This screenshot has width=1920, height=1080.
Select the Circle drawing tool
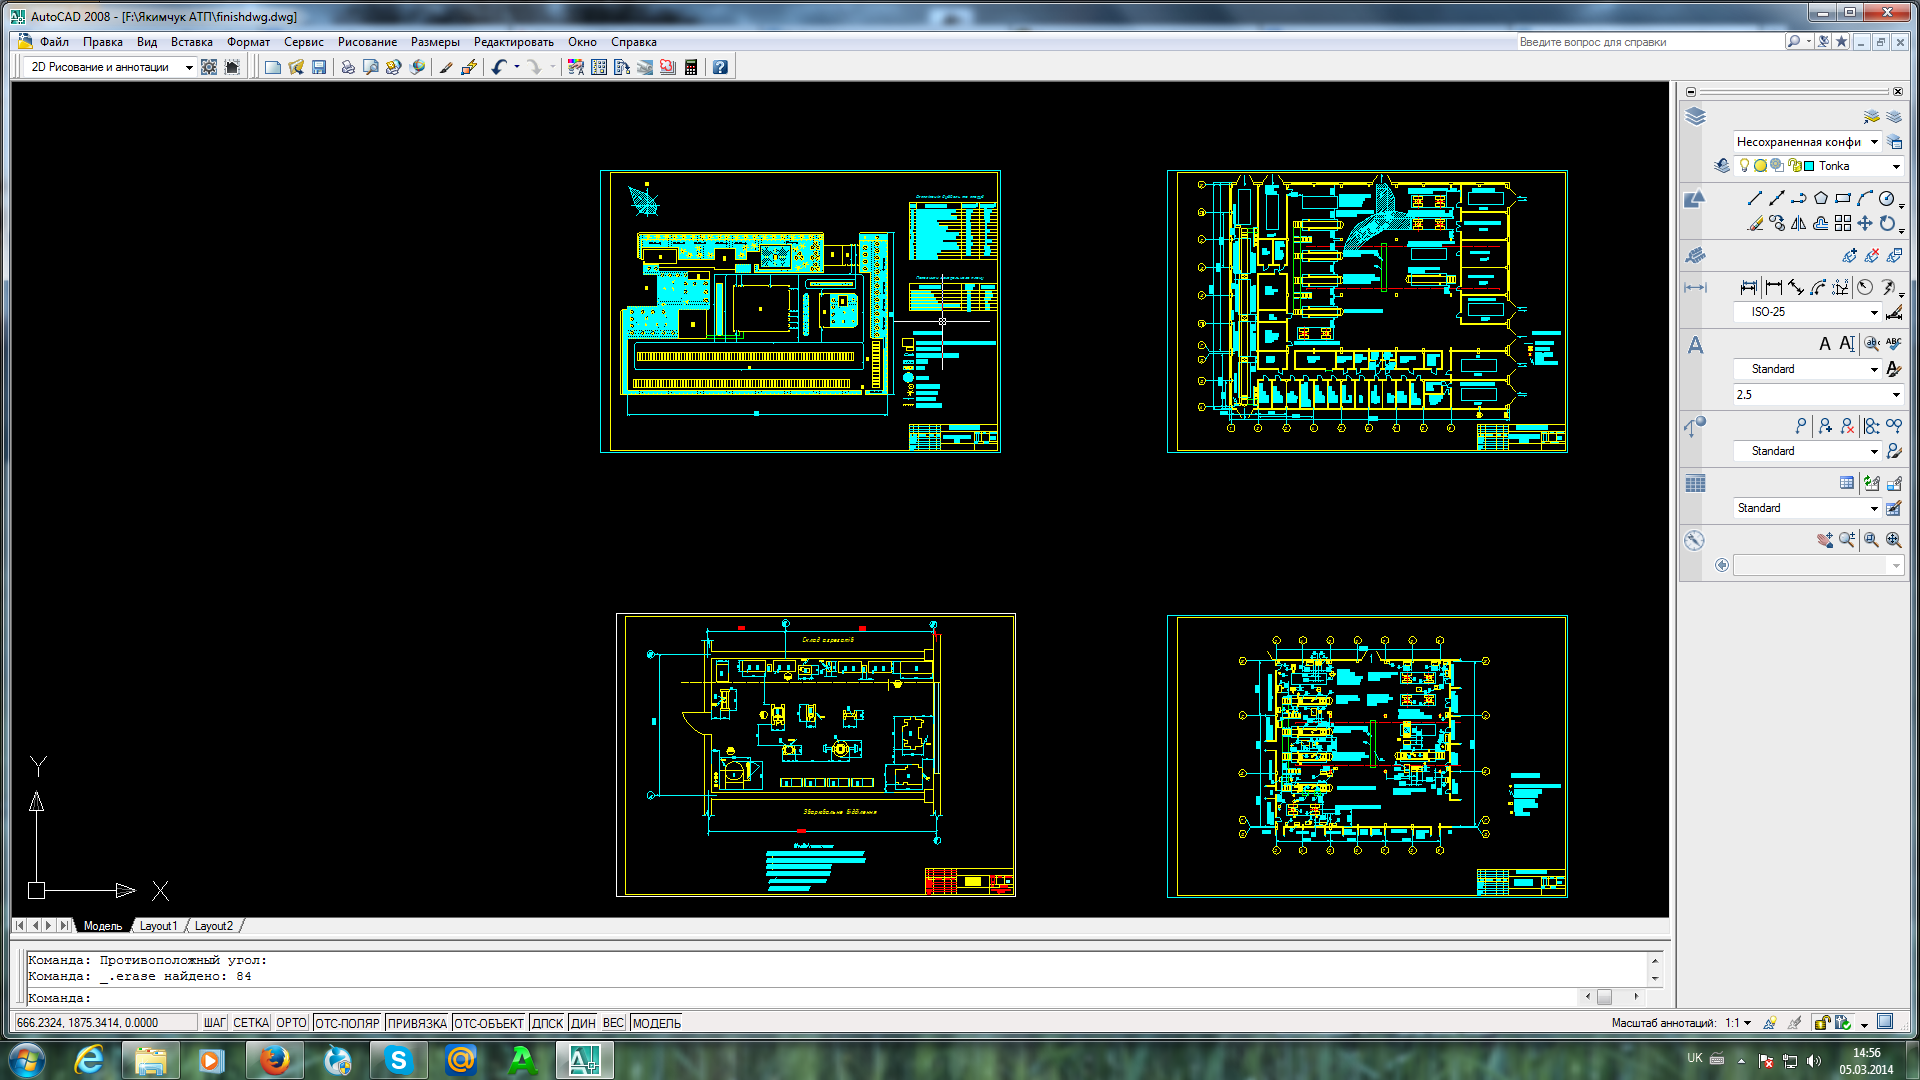point(1887,198)
